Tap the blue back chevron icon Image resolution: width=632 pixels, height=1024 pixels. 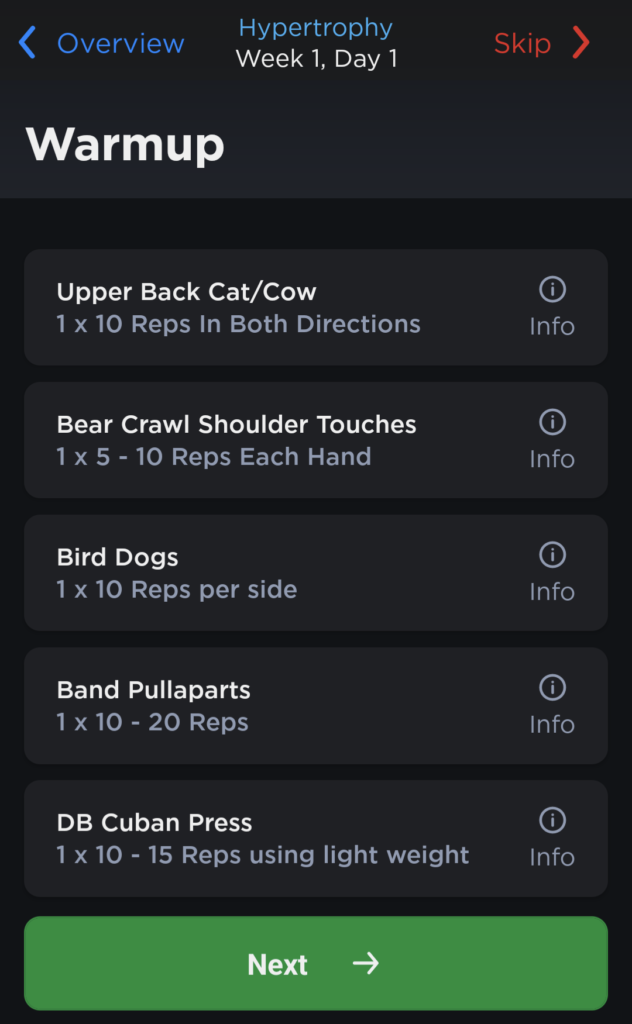point(28,43)
